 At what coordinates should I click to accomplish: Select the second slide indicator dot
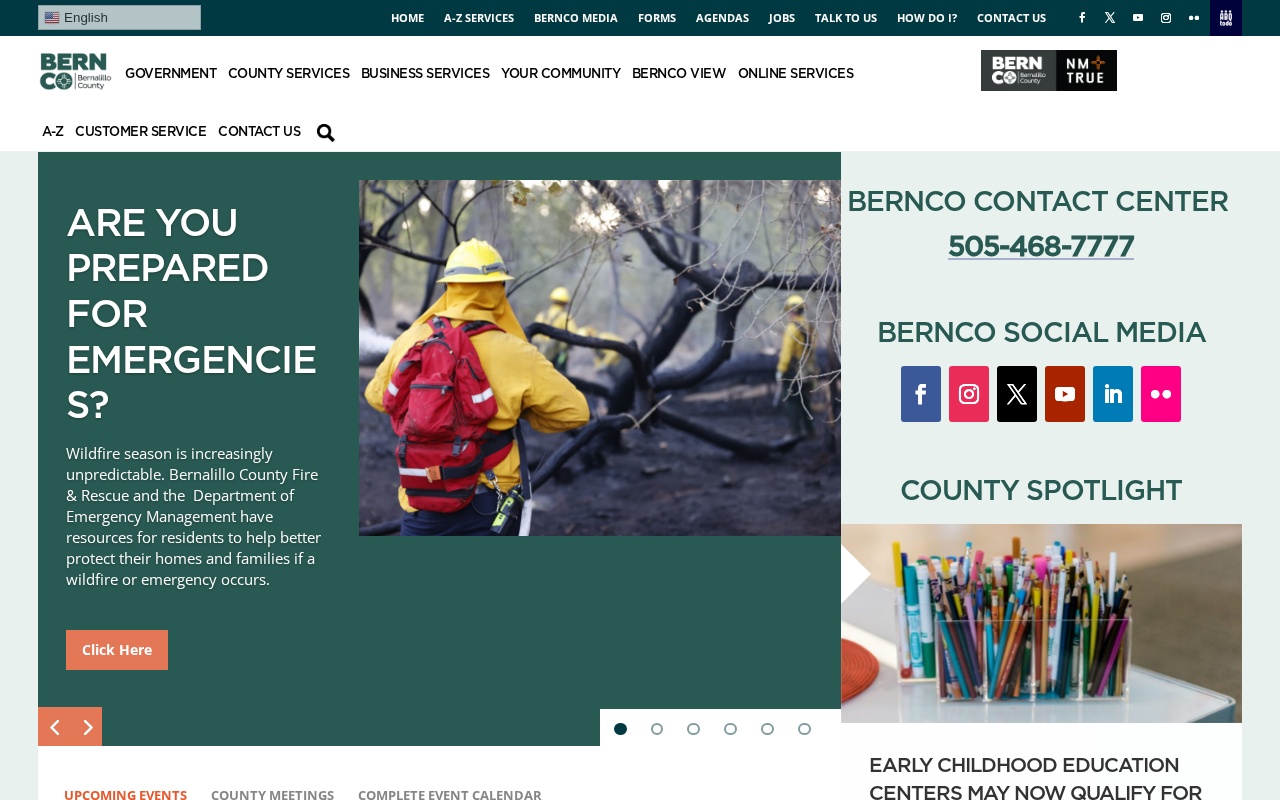(x=657, y=729)
